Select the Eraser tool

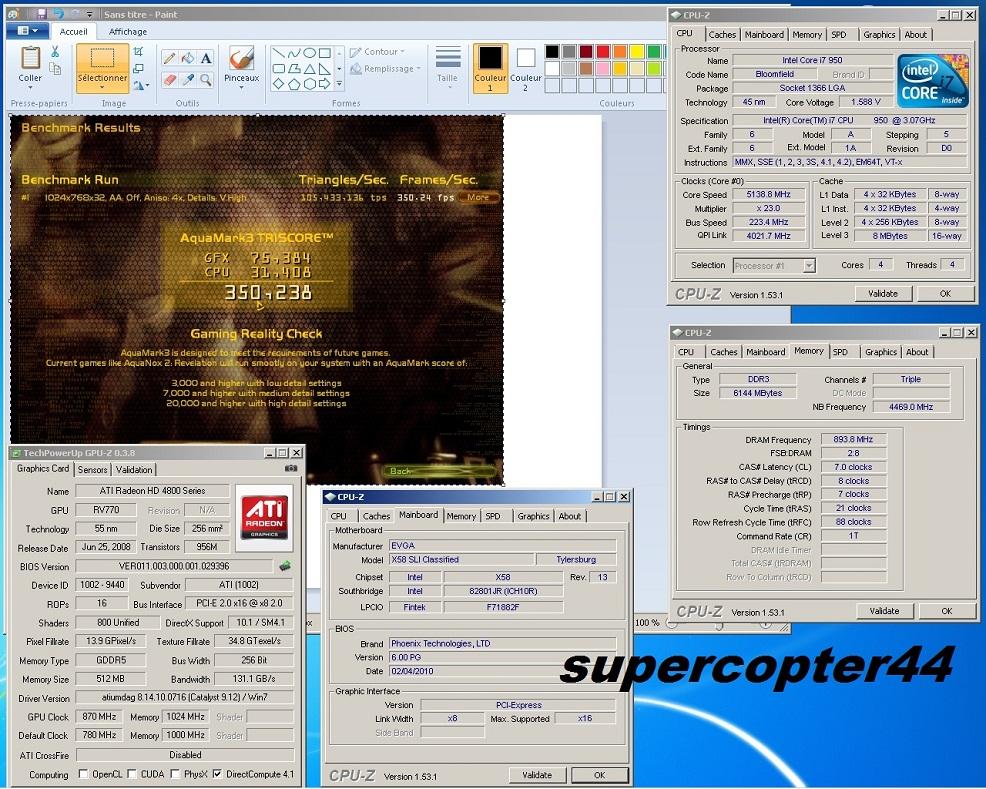pyautogui.click(x=169, y=80)
